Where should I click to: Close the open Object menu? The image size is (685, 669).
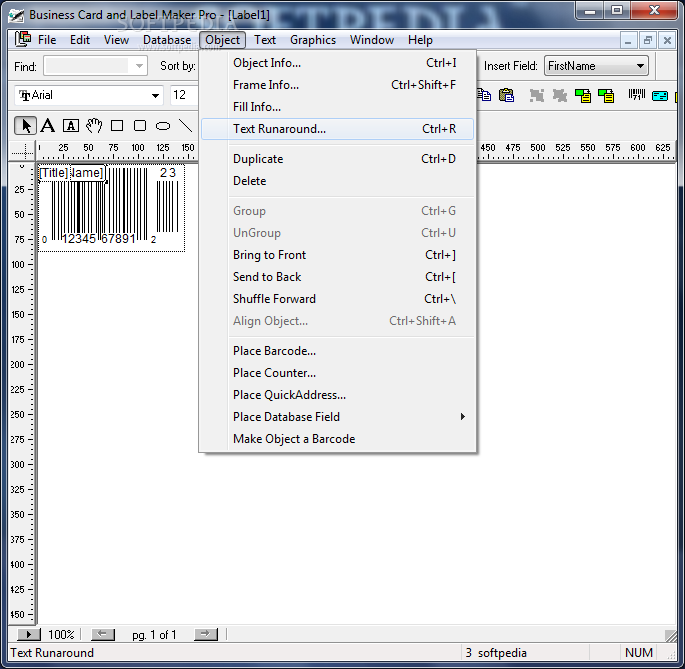(x=222, y=40)
